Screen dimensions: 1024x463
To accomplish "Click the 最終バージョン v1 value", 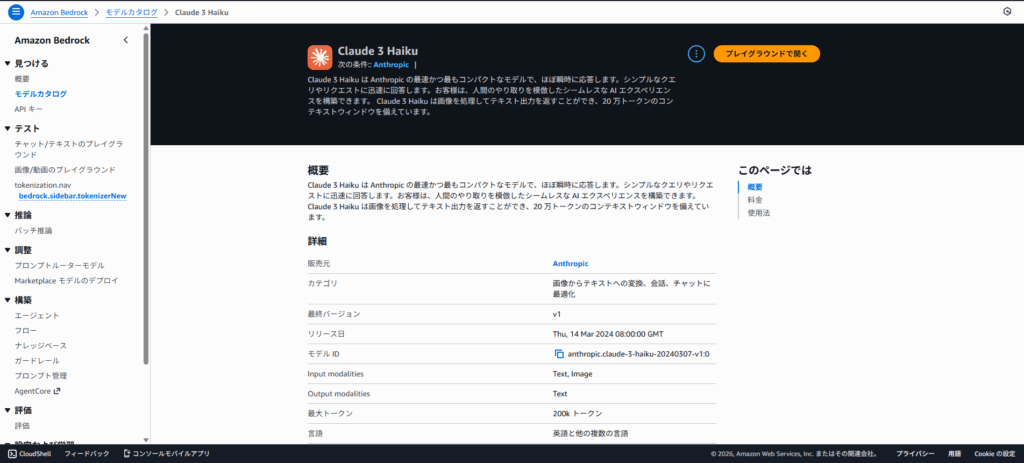I will tap(556, 314).
